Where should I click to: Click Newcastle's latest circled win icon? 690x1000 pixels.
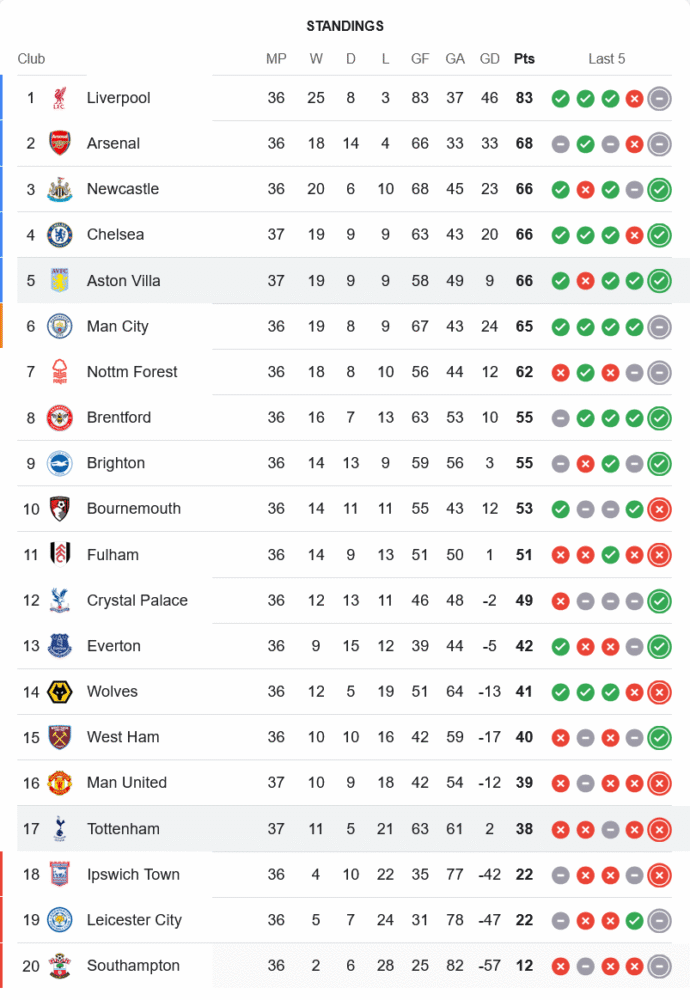[x=659, y=189]
